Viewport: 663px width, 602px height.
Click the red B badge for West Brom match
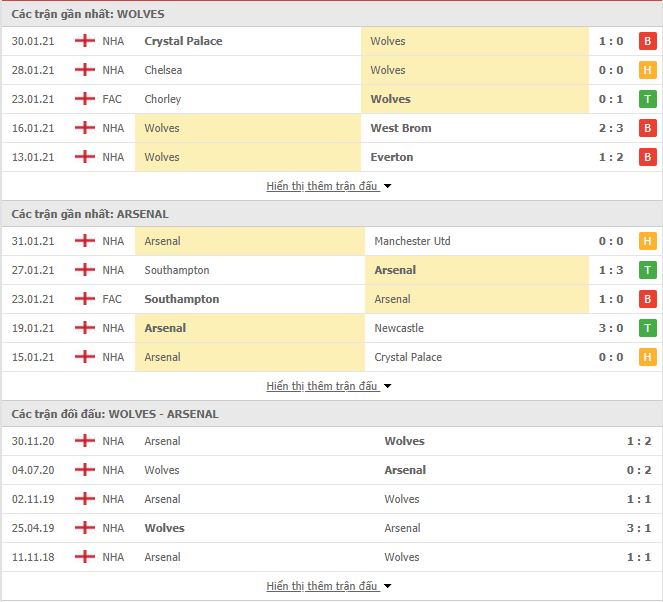click(647, 128)
